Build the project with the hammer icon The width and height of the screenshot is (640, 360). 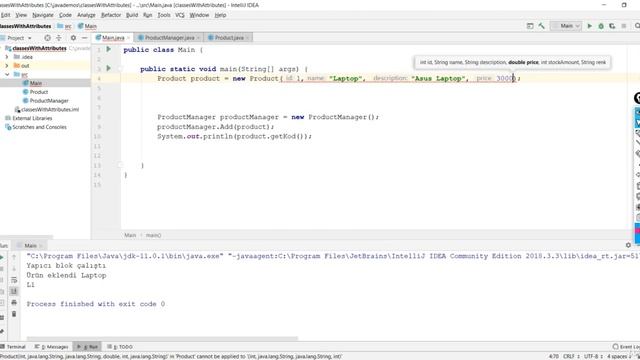pos(542,26)
